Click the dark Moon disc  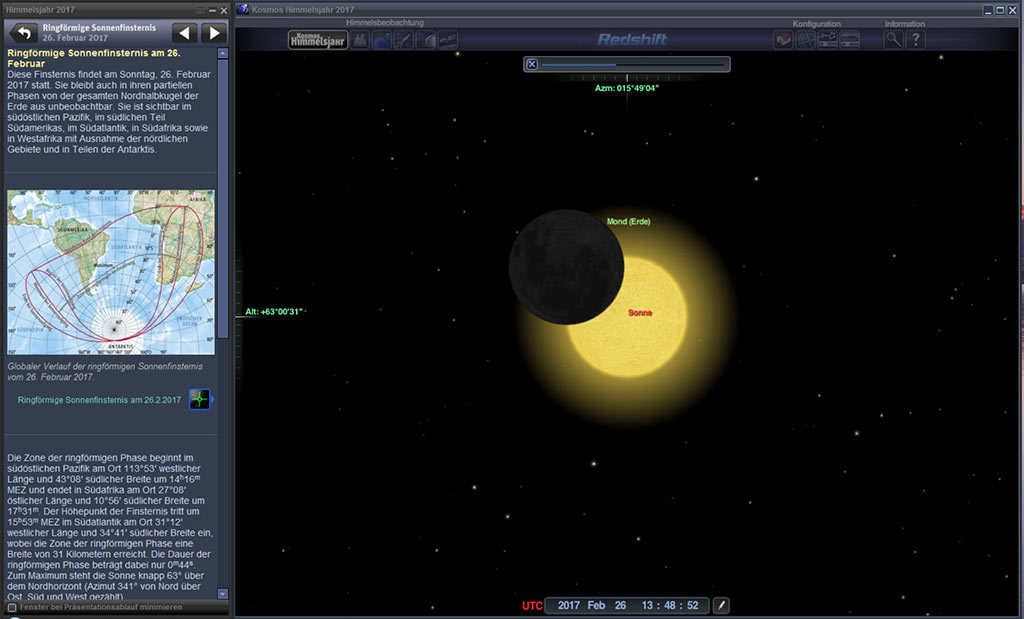point(566,266)
